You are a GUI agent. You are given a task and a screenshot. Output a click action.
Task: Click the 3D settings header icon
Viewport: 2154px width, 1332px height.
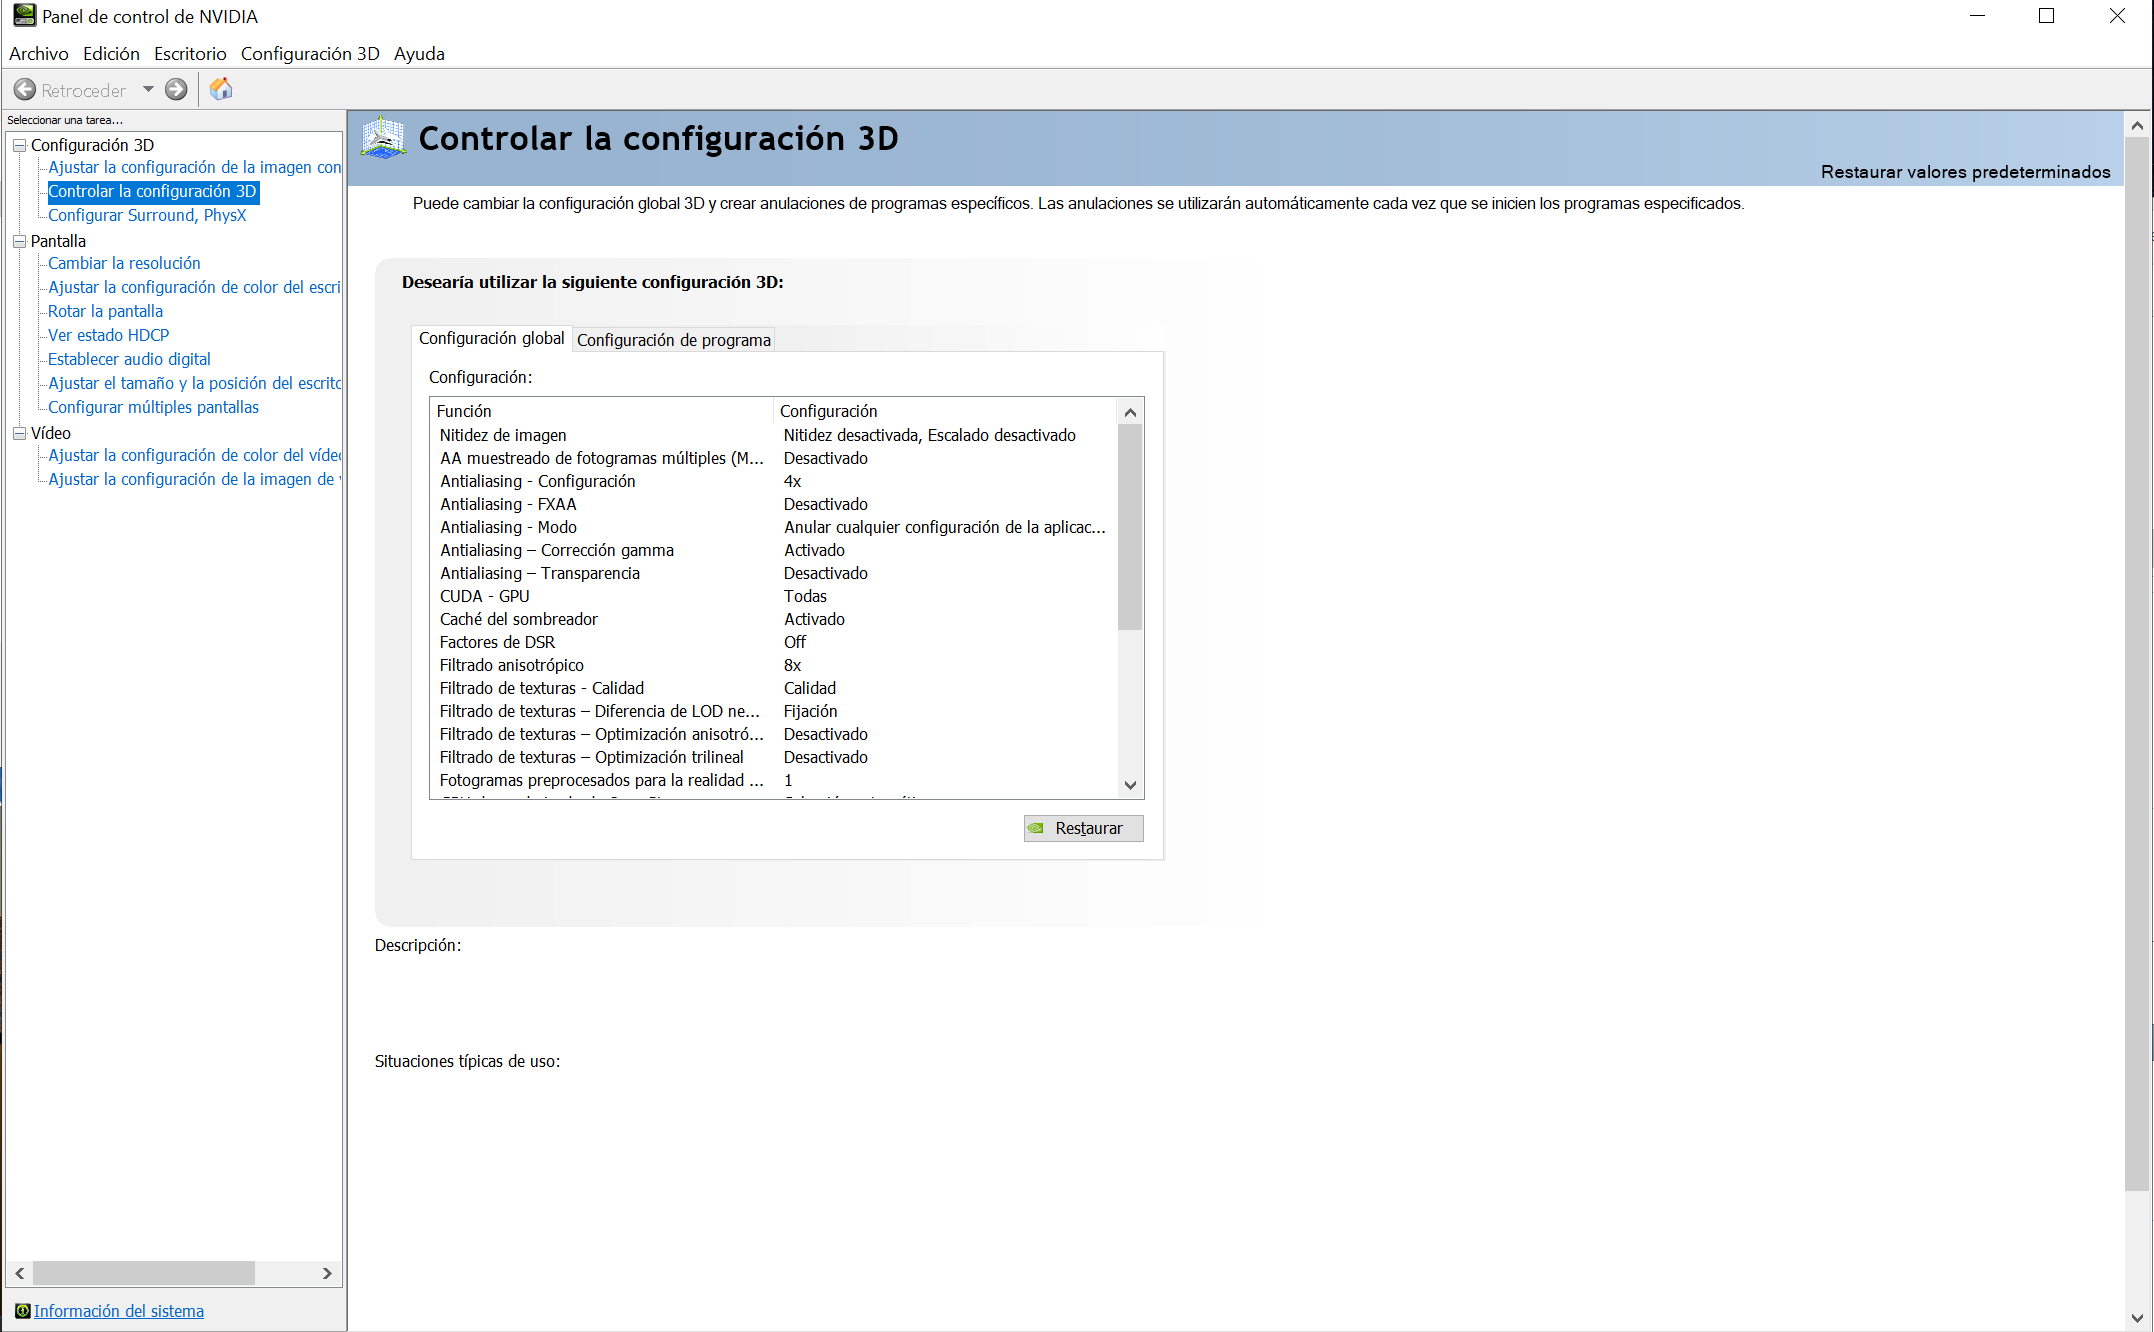point(383,138)
